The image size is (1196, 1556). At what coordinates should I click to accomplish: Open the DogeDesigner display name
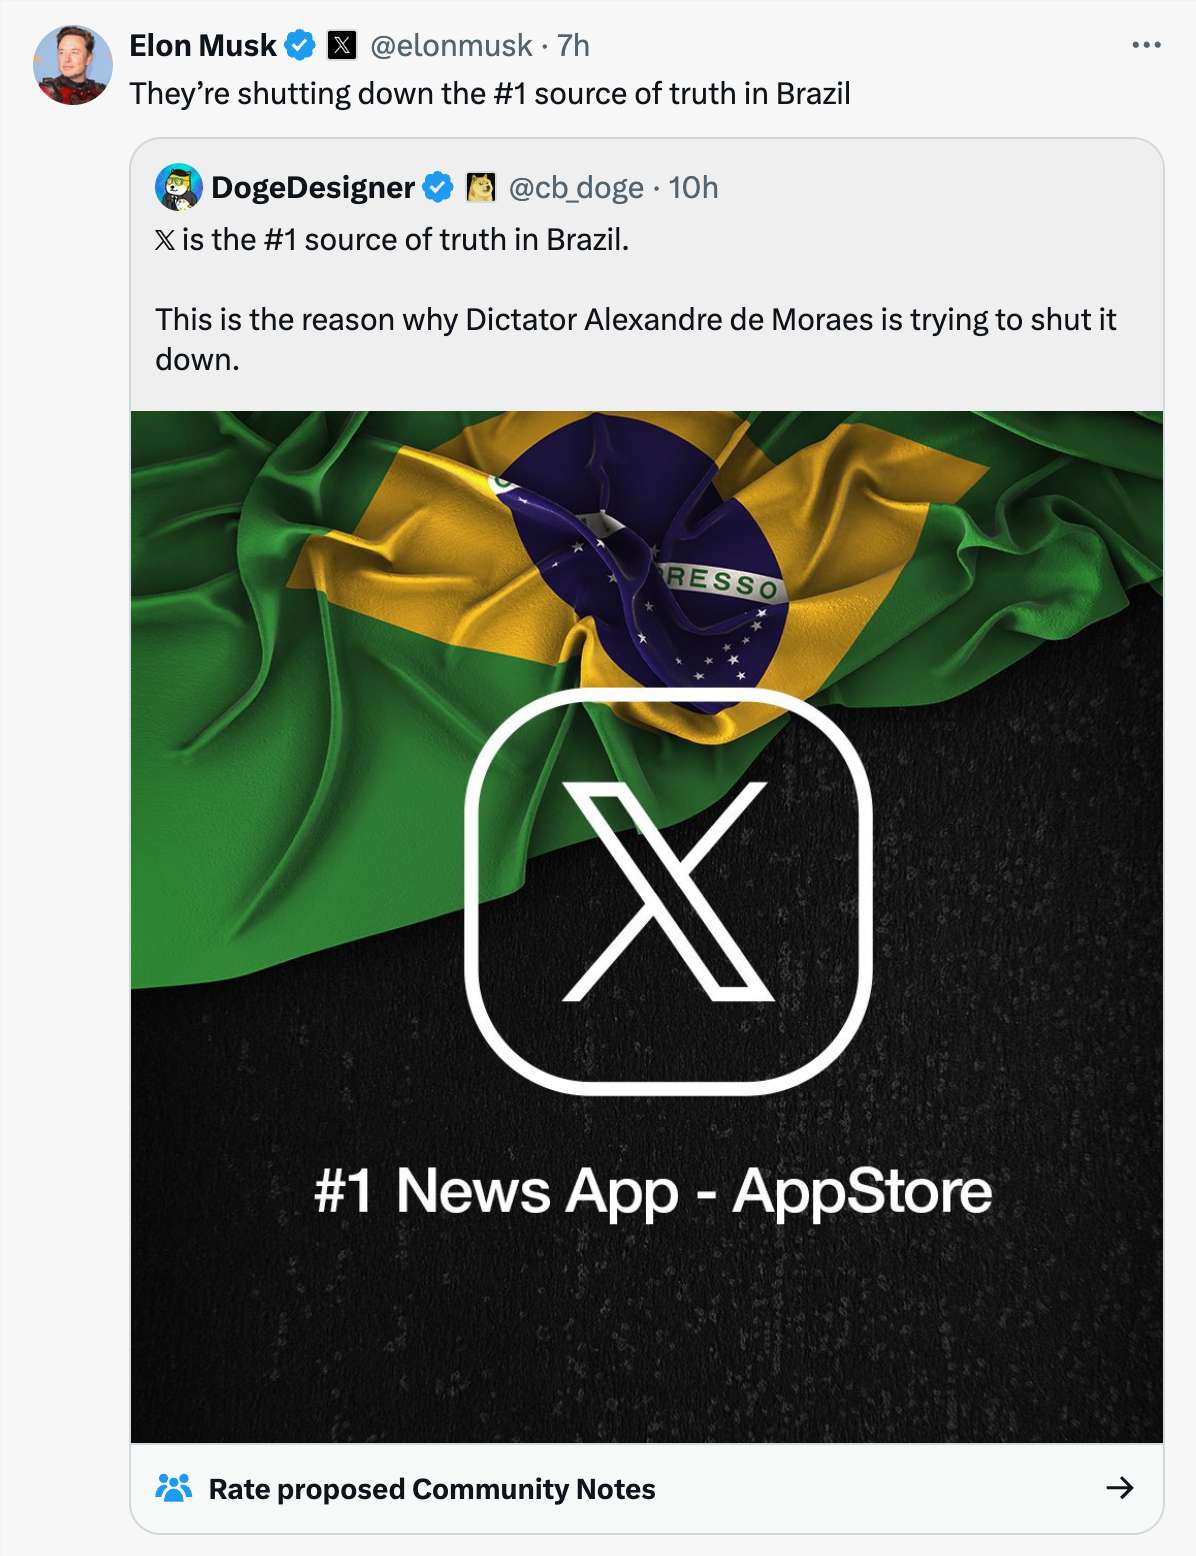pyautogui.click(x=313, y=187)
